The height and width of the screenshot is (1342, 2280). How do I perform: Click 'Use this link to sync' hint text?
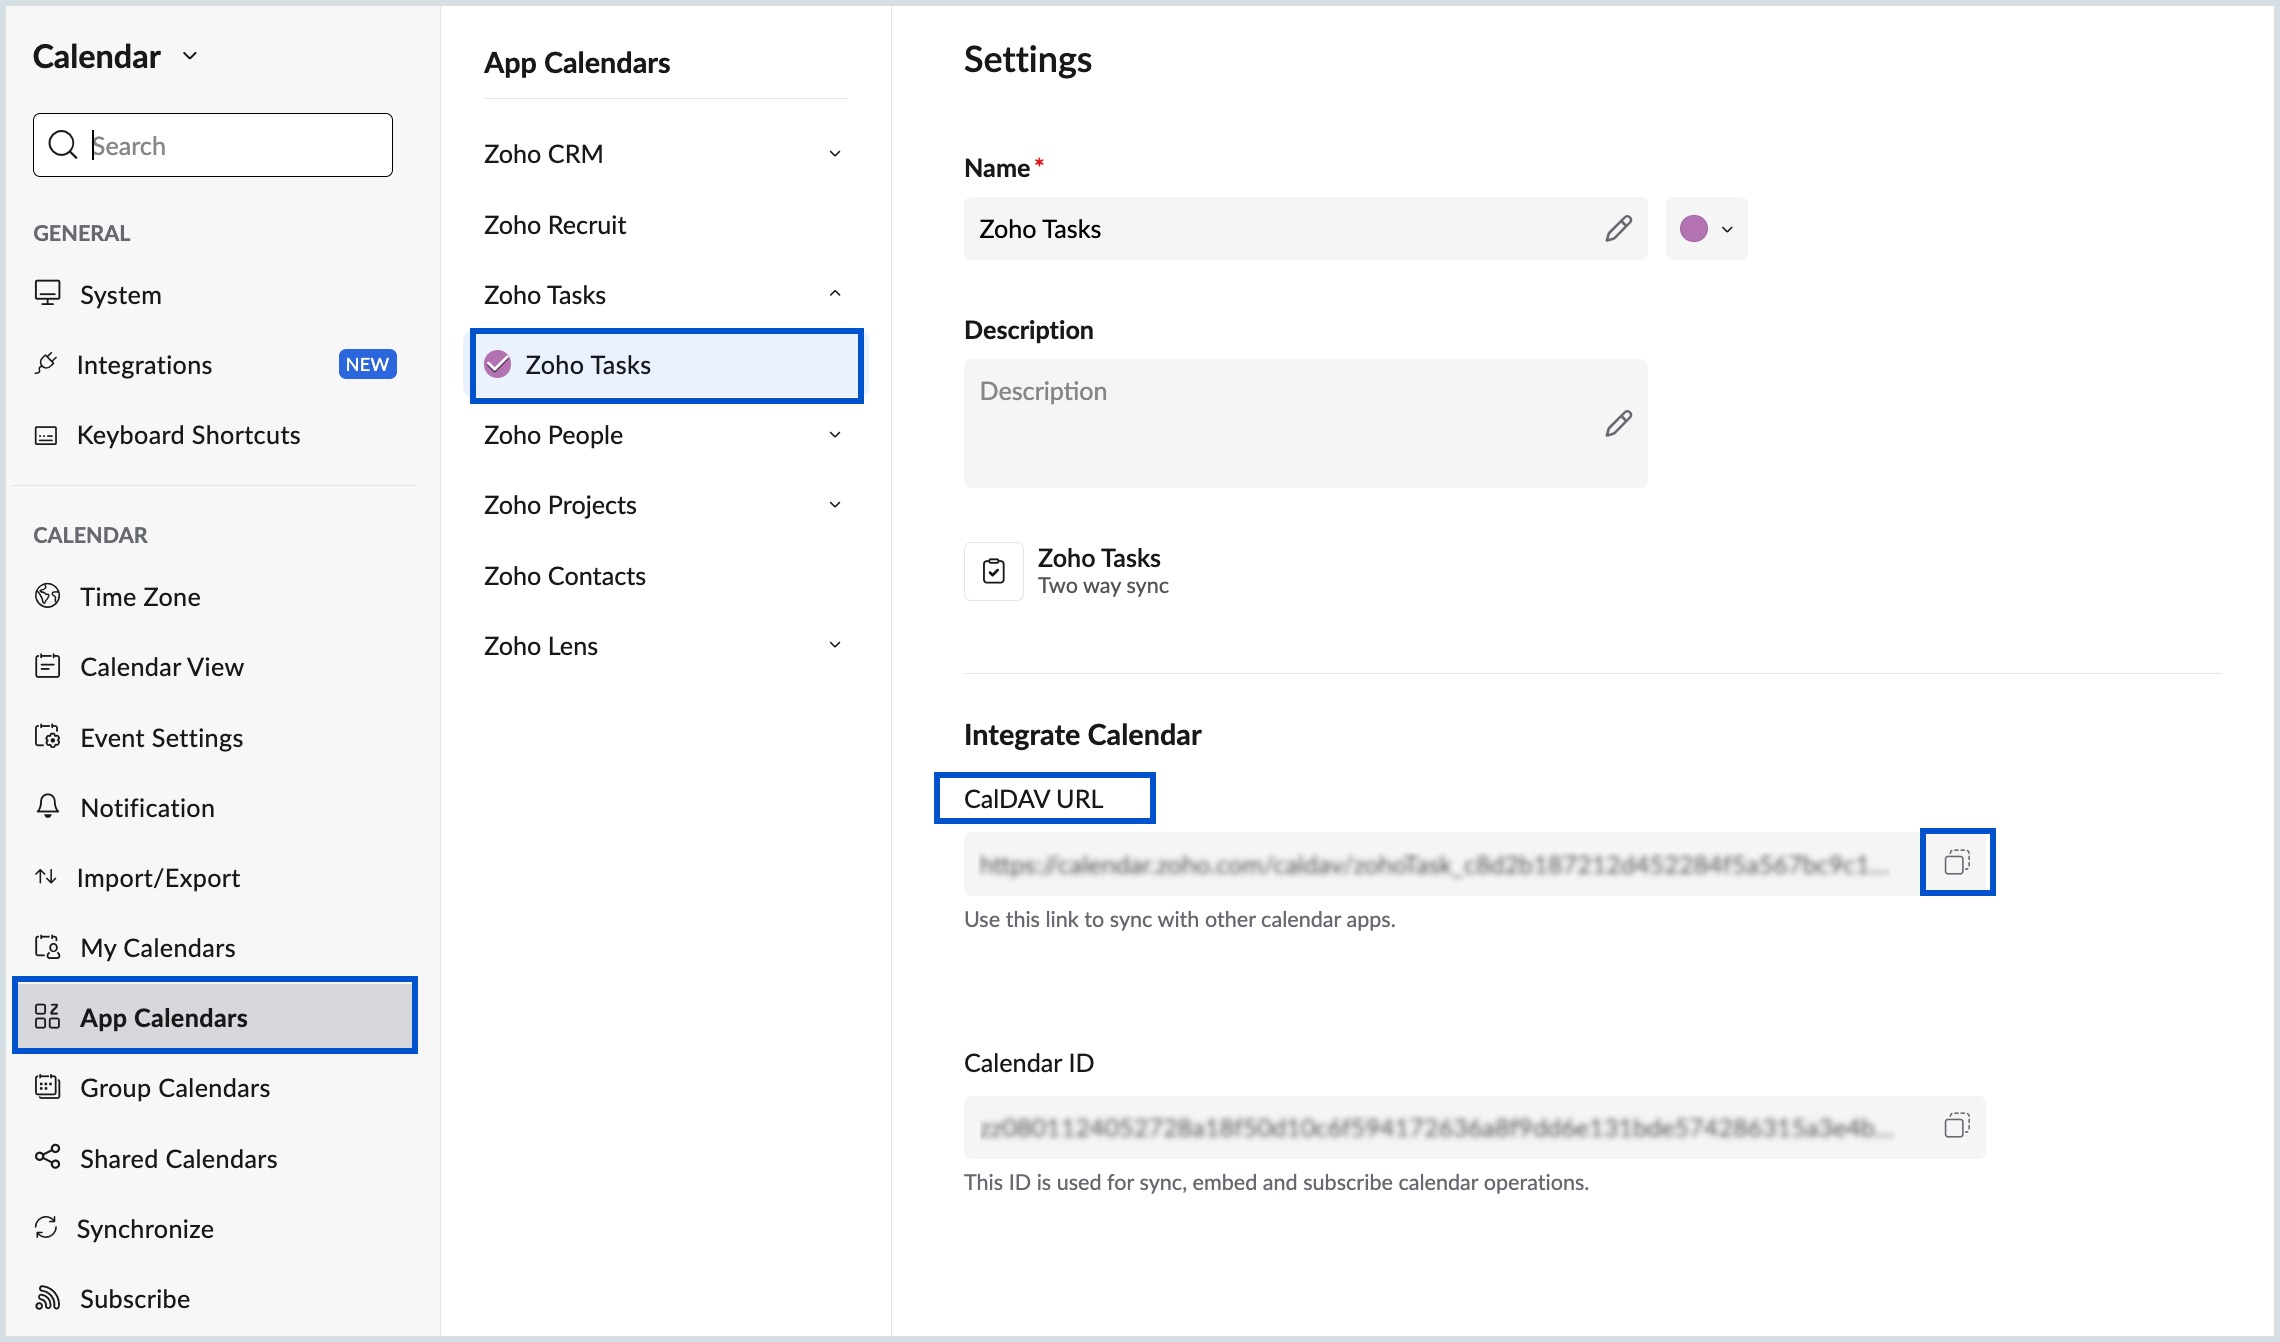click(1180, 919)
